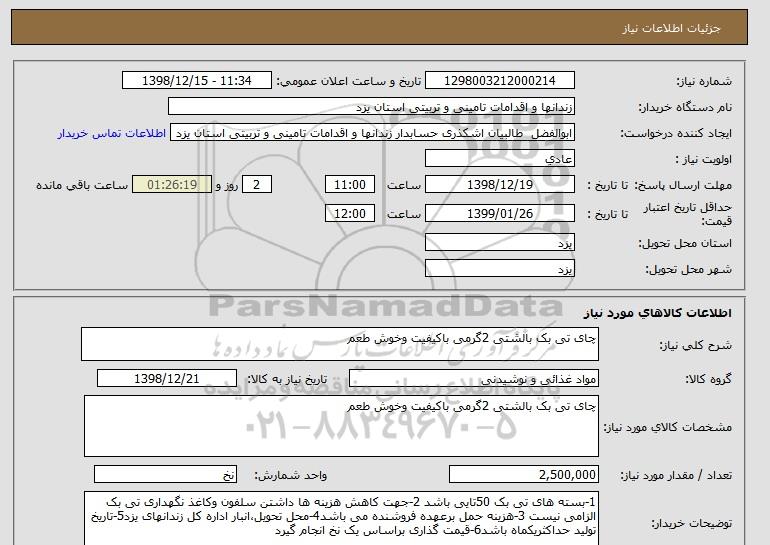Click the goods group field 'مواد غذائی و نوشیدنی'
This screenshot has height=545, width=770.
click(x=474, y=379)
